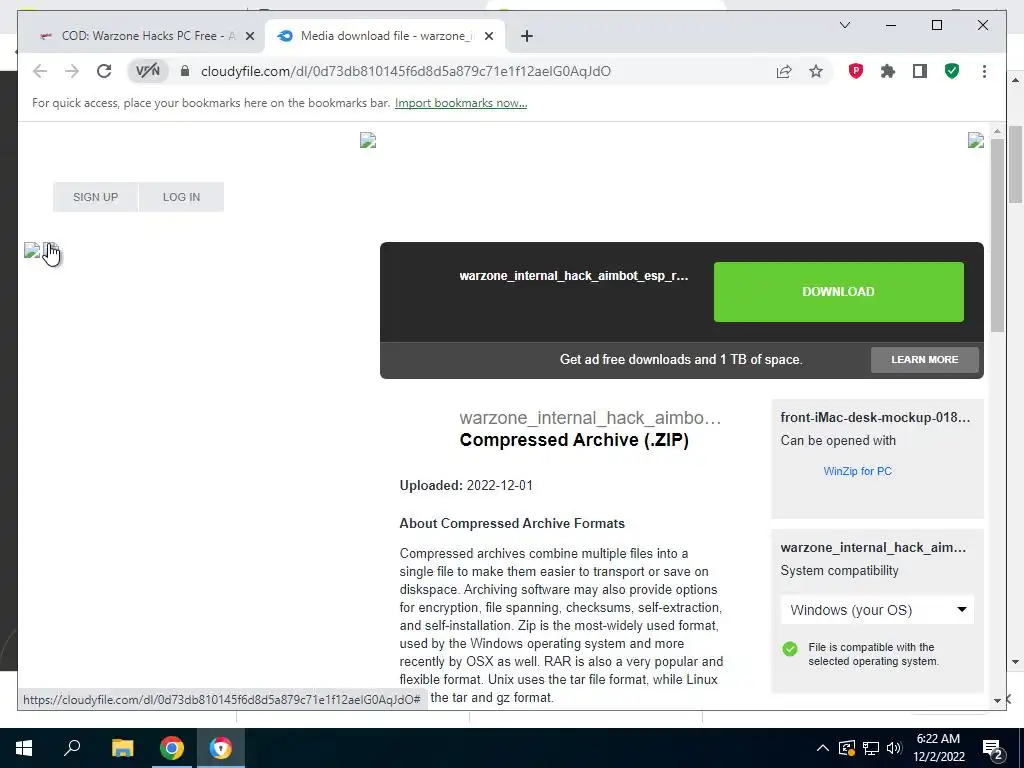1024x768 pixels.
Task: Click the green compatibility check icon
Action: pos(790,649)
